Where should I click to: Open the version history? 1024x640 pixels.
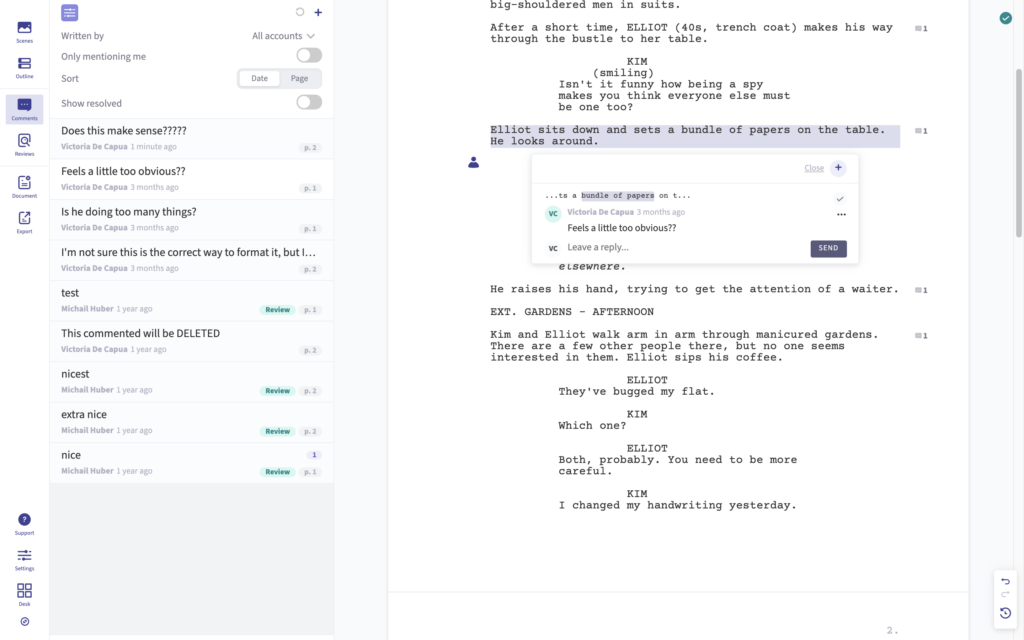coord(1005,613)
